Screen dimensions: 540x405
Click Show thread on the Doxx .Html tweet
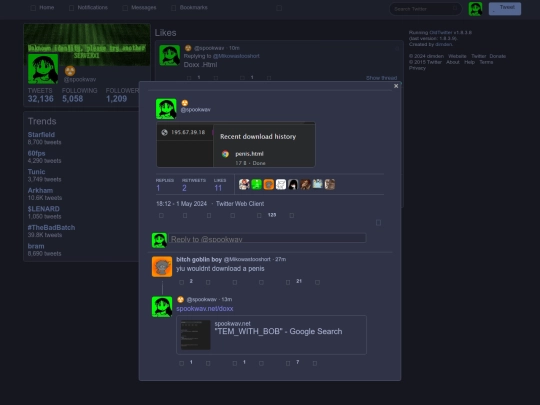tap(381, 78)
